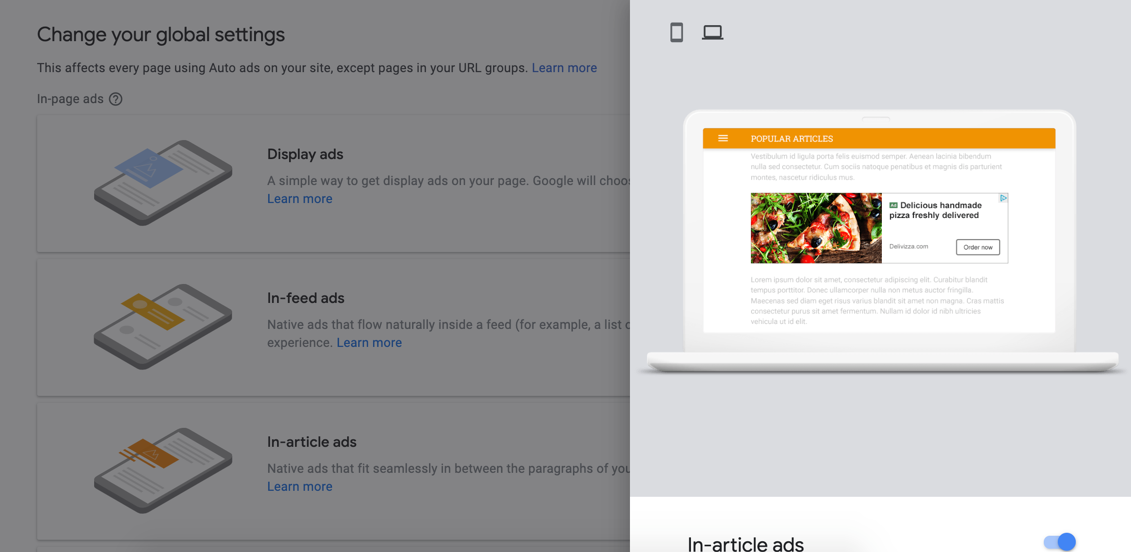Click the Delivizza.com address in the ad
This screenshot has height=552, width=1131.
[x=908, y=246]
